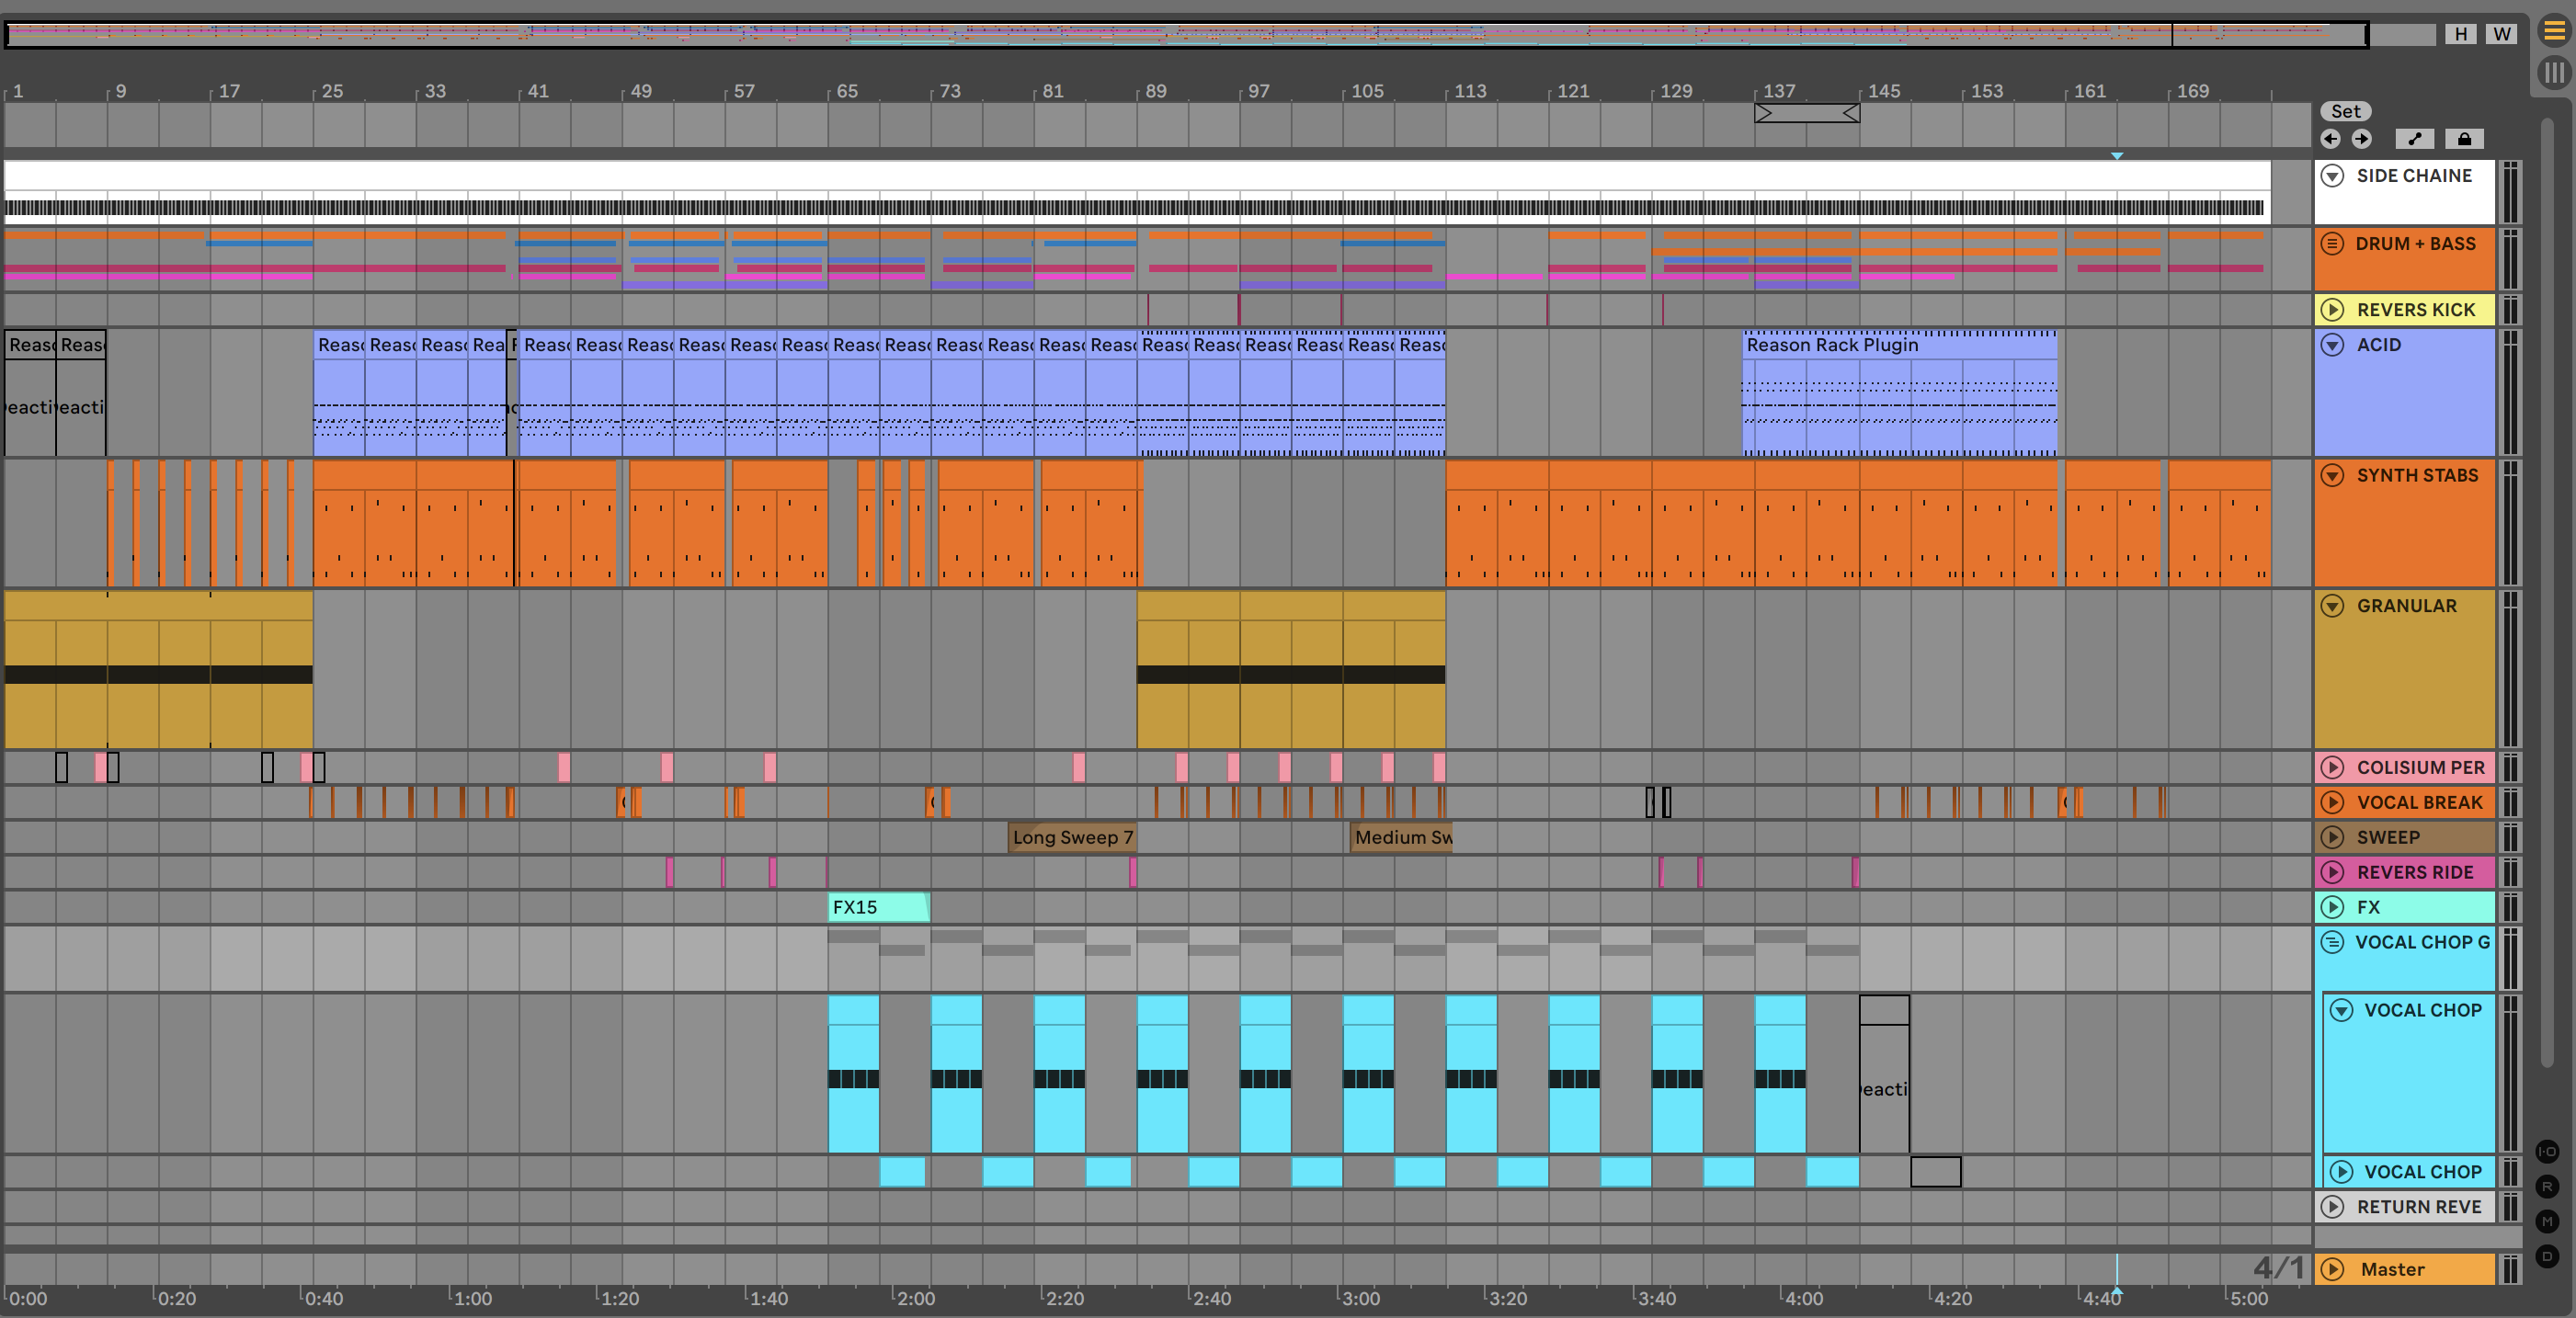The image size is (2576, 1318).
Task: Click bar 65 on the beat ruler
Action: pyautogui.click(x=846, y=91)
